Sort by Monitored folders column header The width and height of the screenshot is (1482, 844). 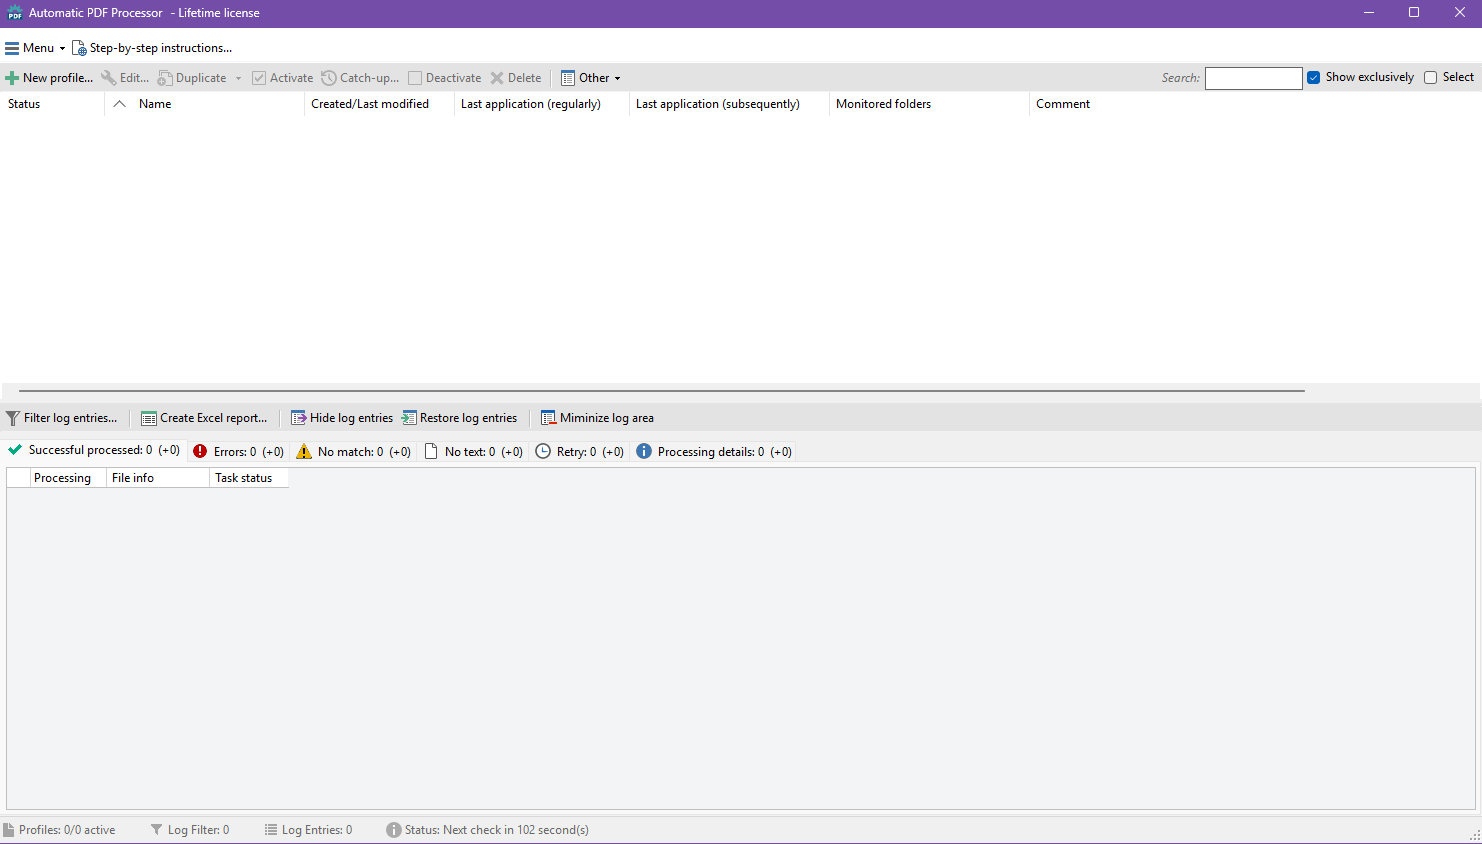[x=929, y=104]
